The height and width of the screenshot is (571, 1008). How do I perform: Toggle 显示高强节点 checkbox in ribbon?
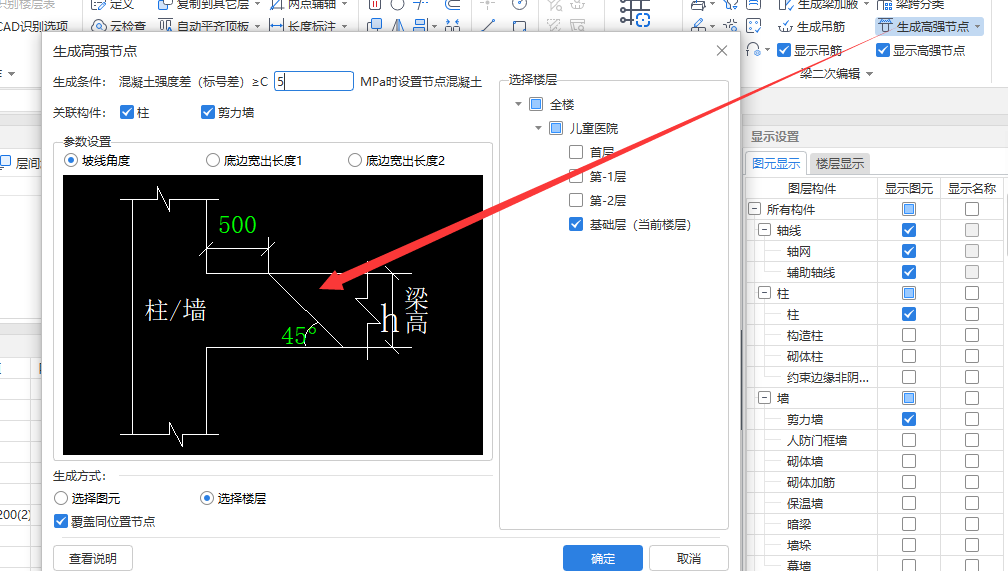(x=883, y=50)
